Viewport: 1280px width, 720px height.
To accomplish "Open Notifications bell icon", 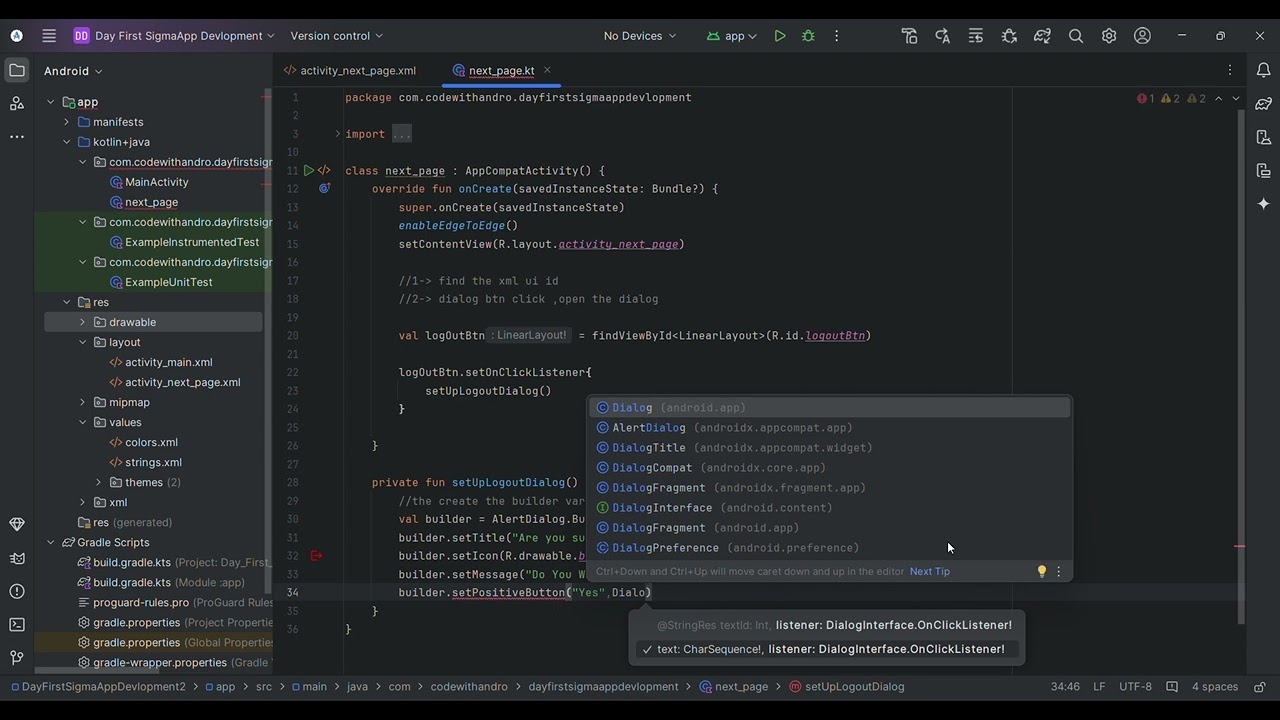I will click(1264, 71).
